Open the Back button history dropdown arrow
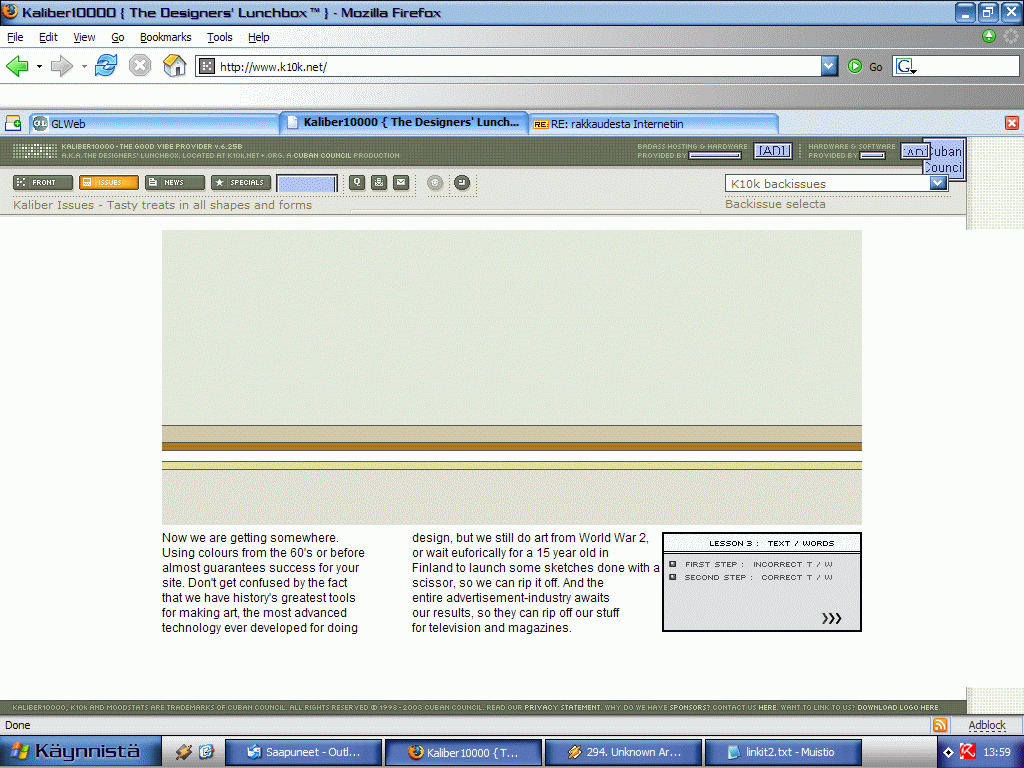 (x=40, y=66)
